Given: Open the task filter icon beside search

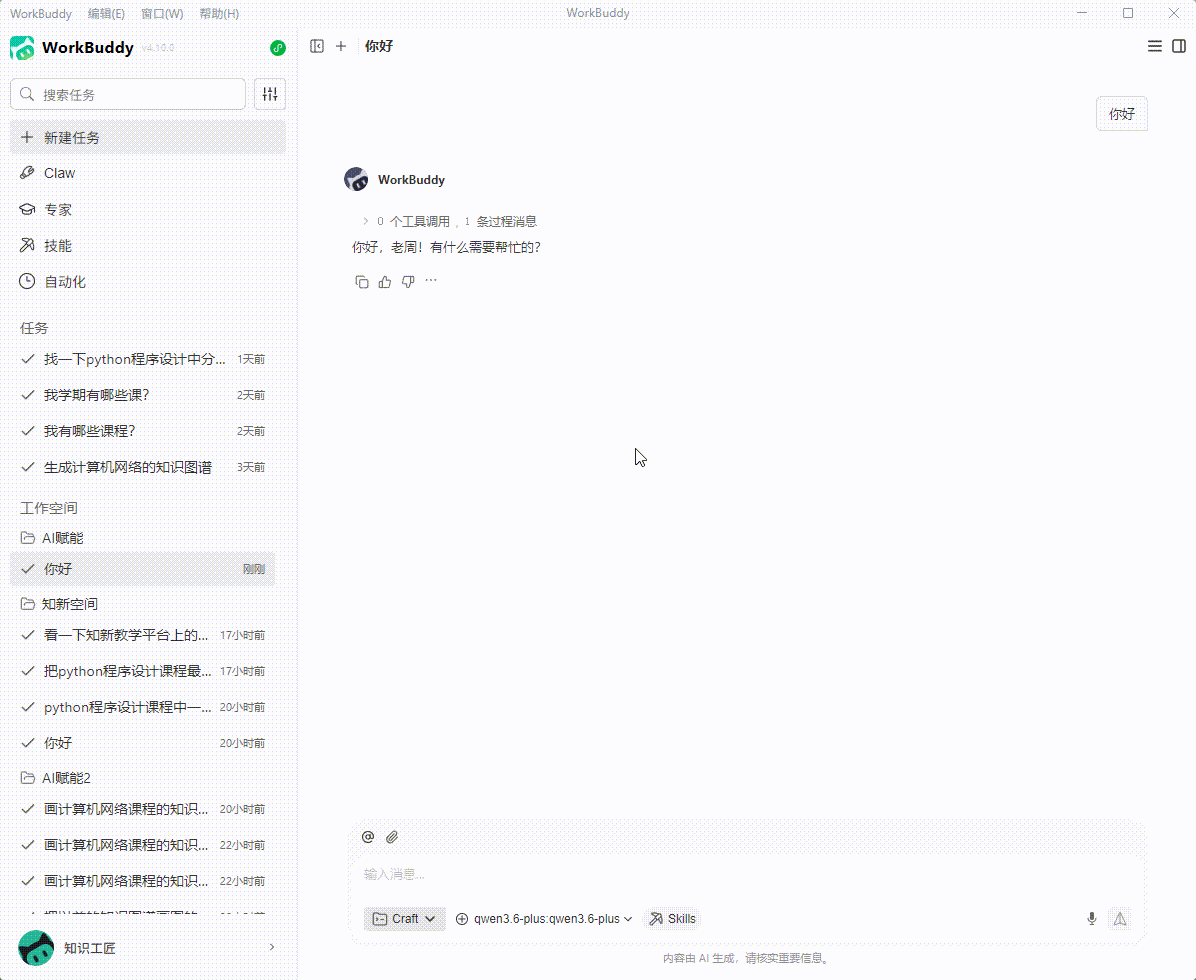Looking at the screenshot, I should tap(269, 93).
